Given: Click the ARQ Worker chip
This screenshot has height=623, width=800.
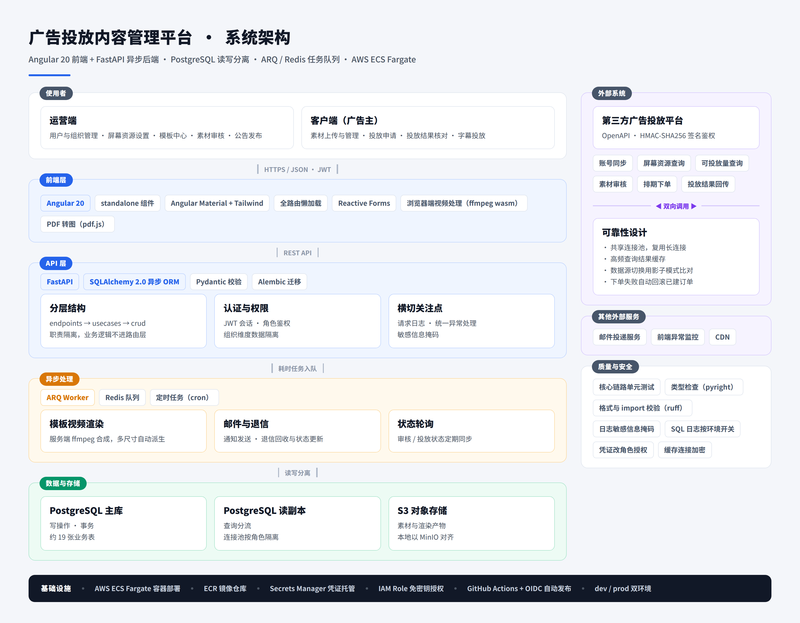Looking at the screenshot, I should [x=67, y=397].
